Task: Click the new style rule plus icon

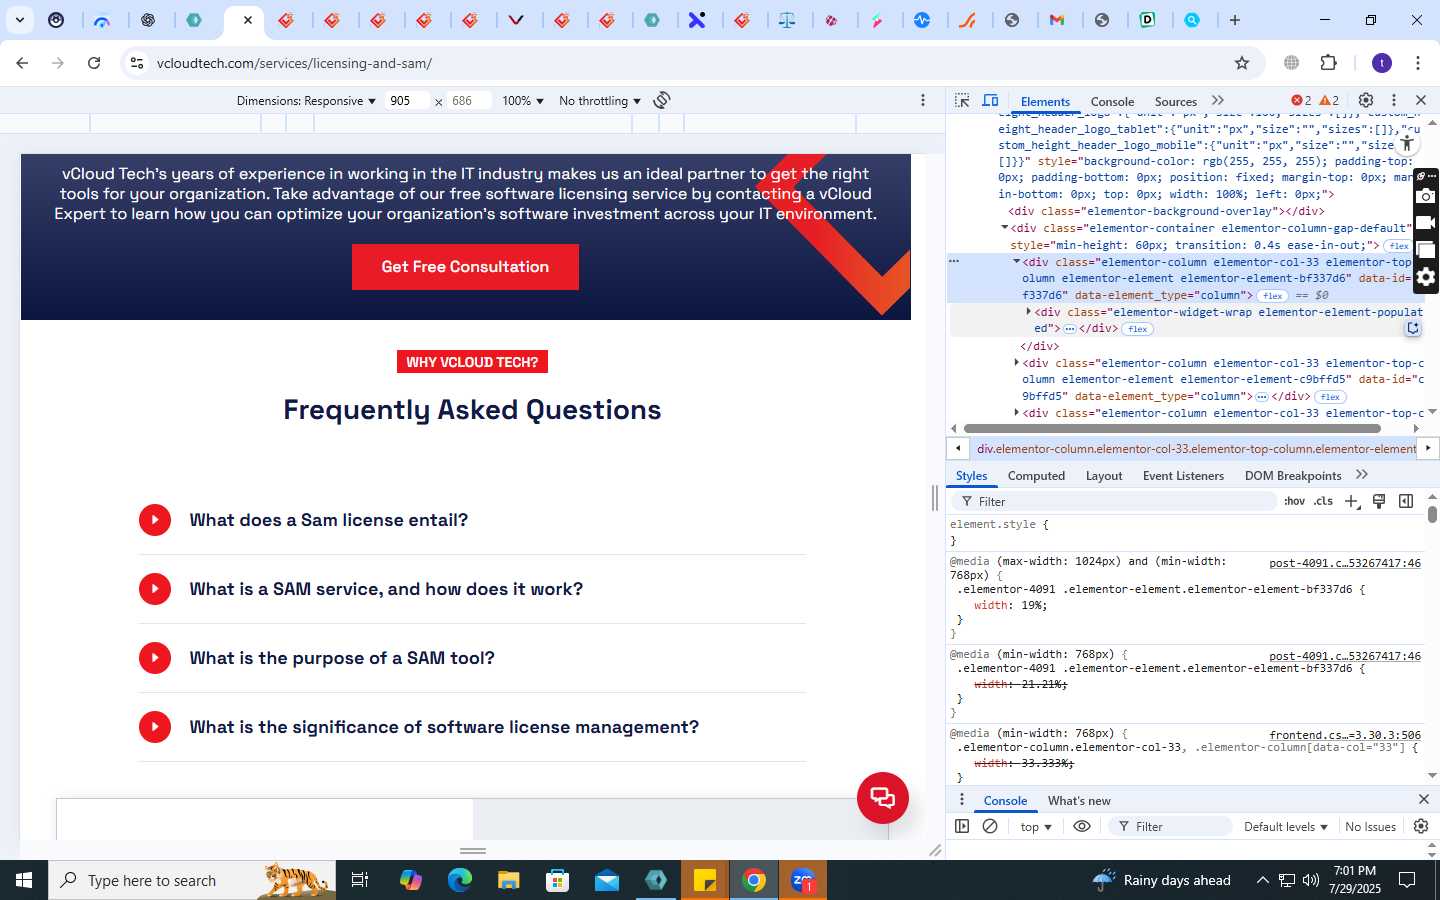Action: pos(1352,501)
